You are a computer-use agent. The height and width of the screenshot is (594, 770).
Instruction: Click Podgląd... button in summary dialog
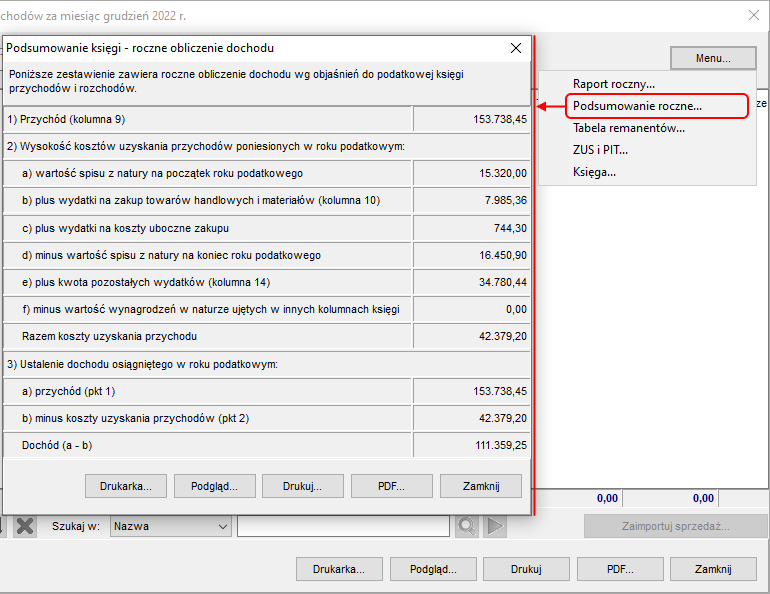click(214, 486)
